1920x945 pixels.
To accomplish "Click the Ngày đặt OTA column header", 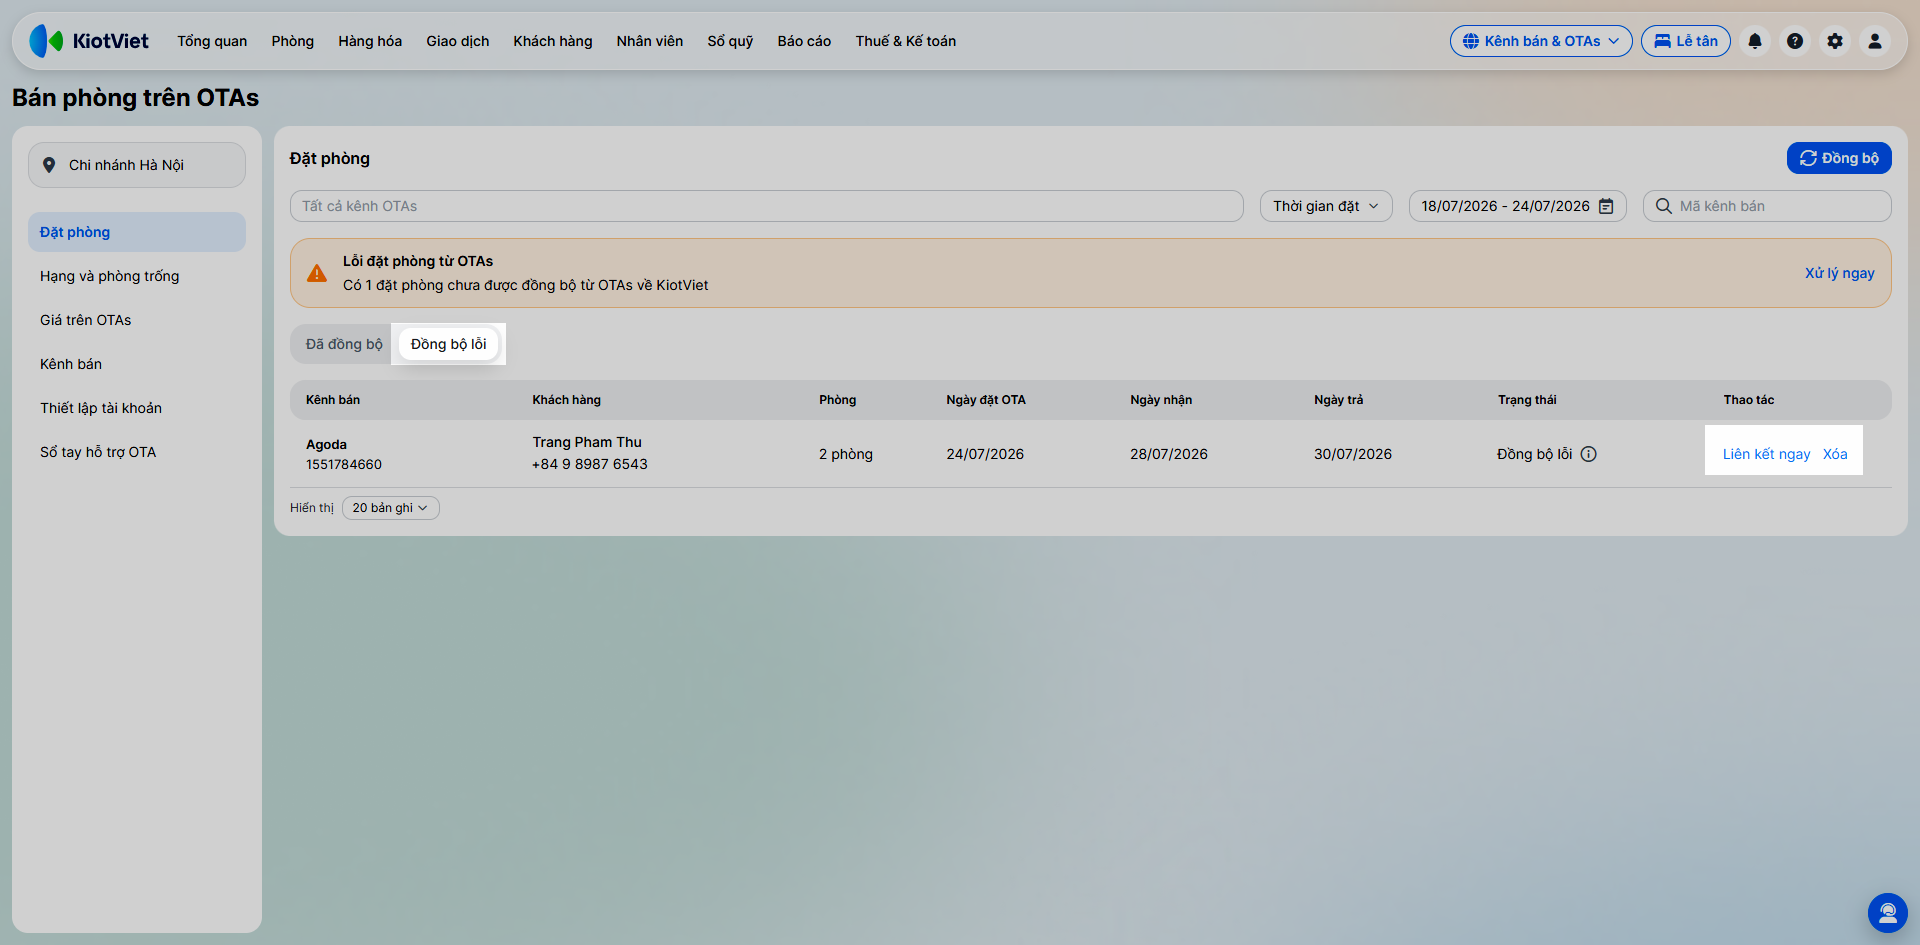I will point(986,400).
